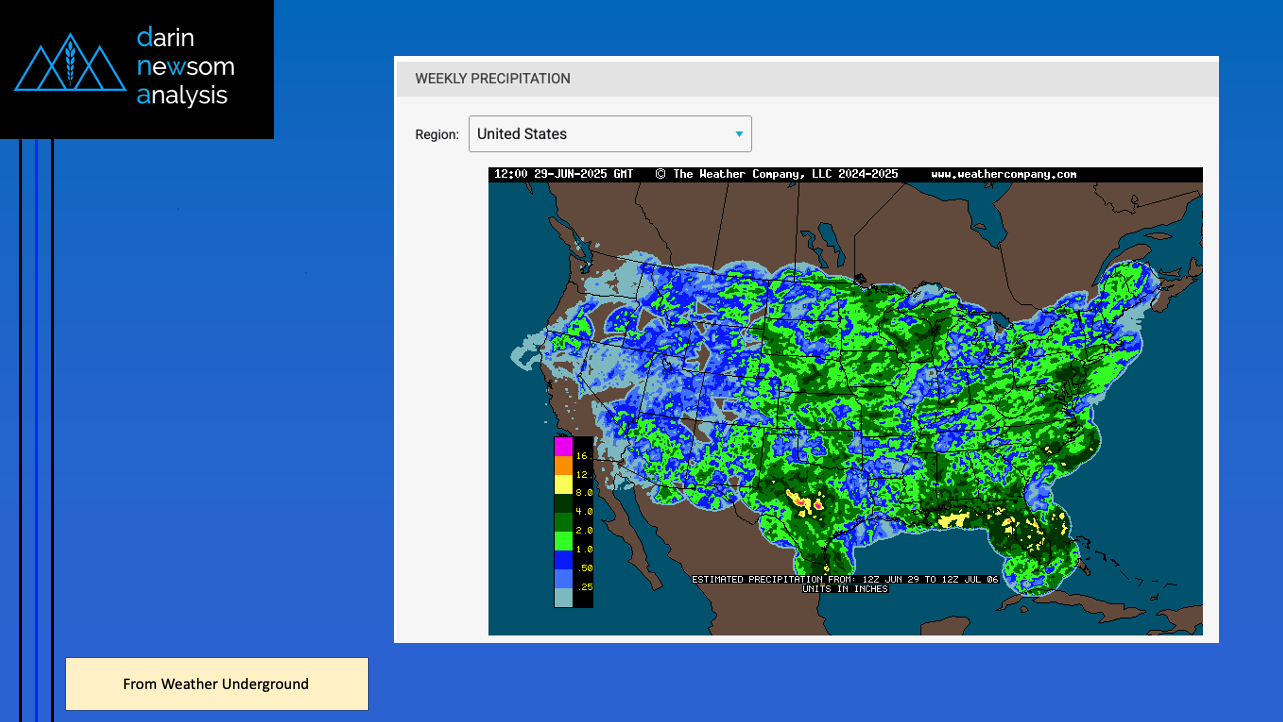Image resolution: width=1283 pixels, height=722 pixels.
Task: Select the United States region combo box
Action: (600, 134)
